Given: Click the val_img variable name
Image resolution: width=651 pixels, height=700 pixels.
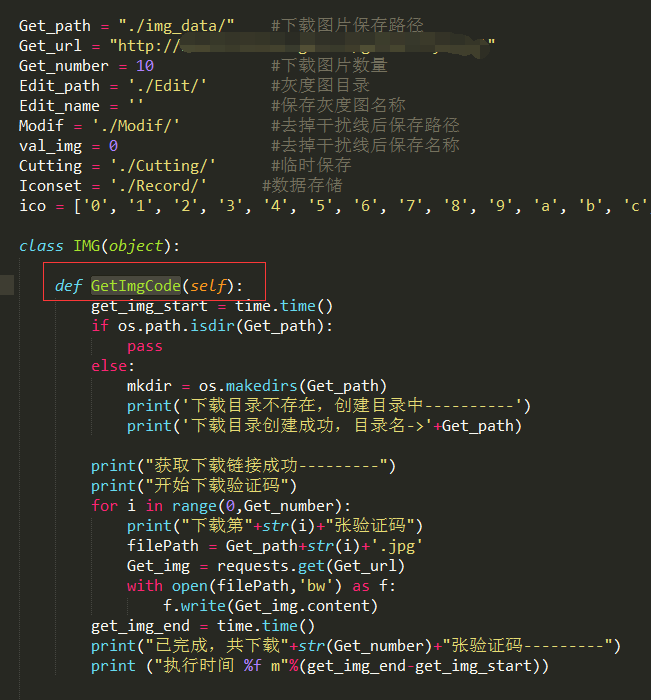Looking at the screenshot, I should 50,146.
